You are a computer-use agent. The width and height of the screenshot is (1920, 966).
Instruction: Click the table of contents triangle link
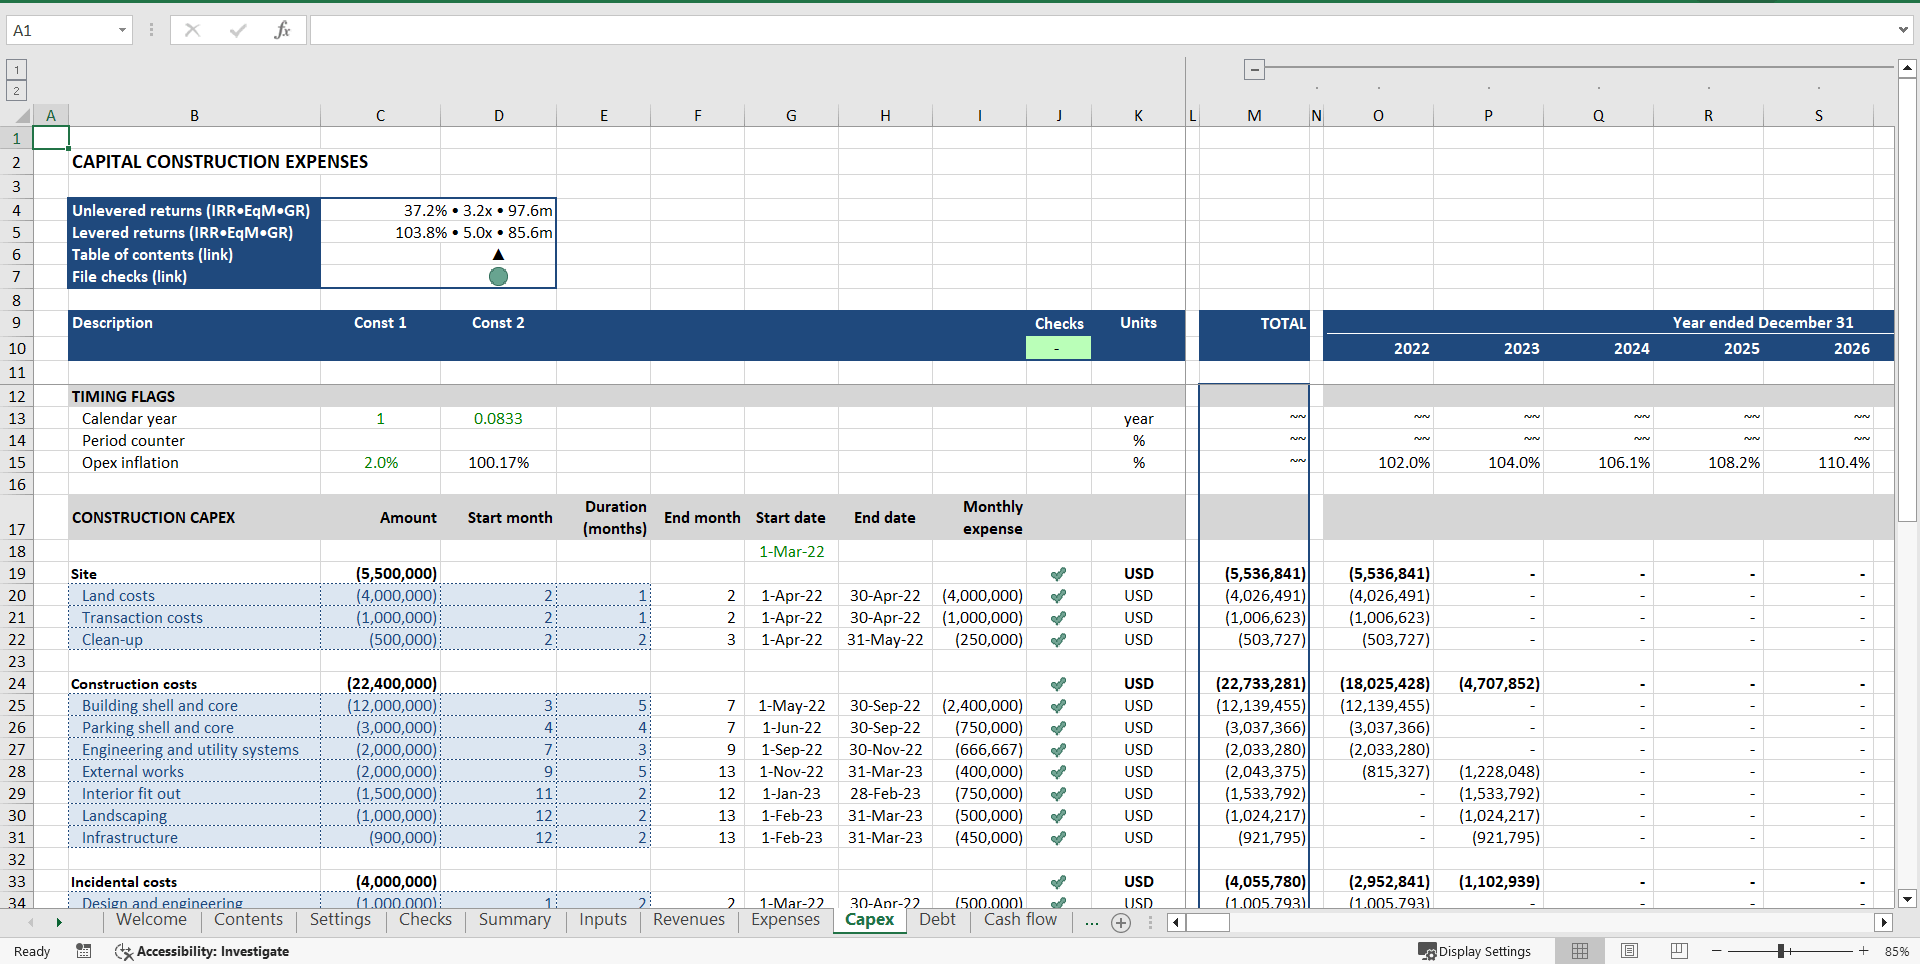(x=498, y=254)
